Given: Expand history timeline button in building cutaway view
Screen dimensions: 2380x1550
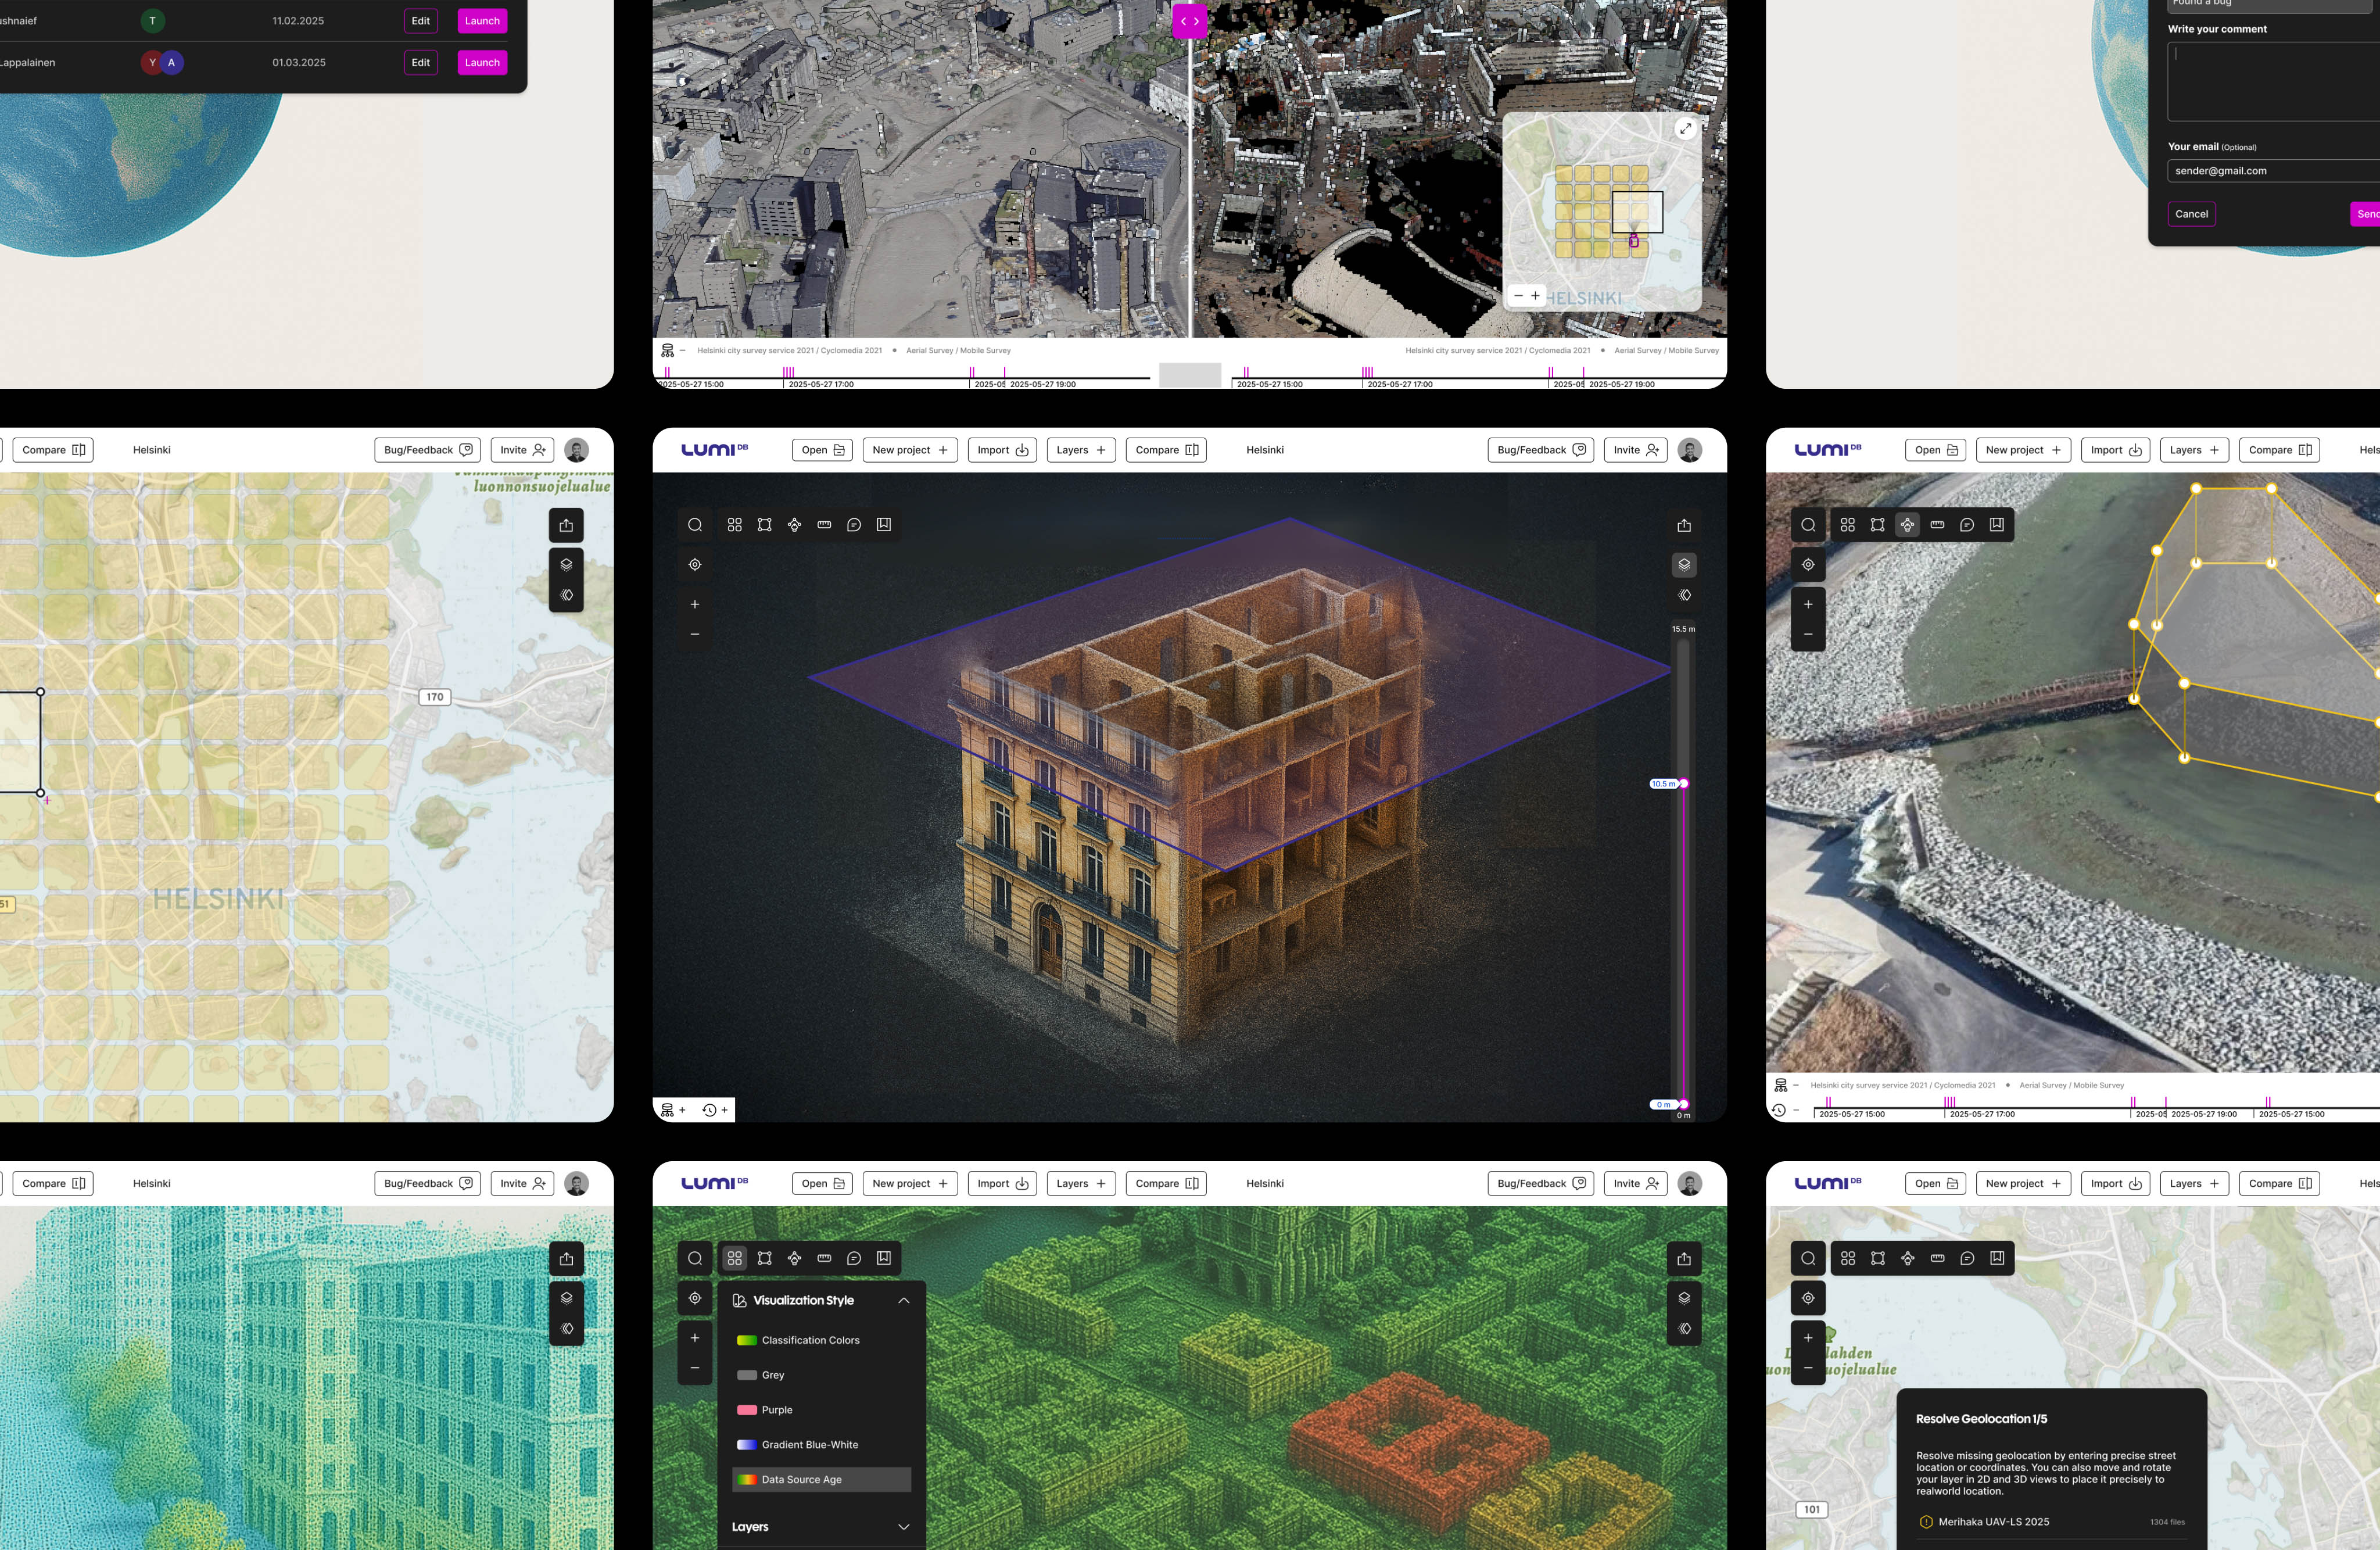Looking at the screenshot, I should 714,1110.
